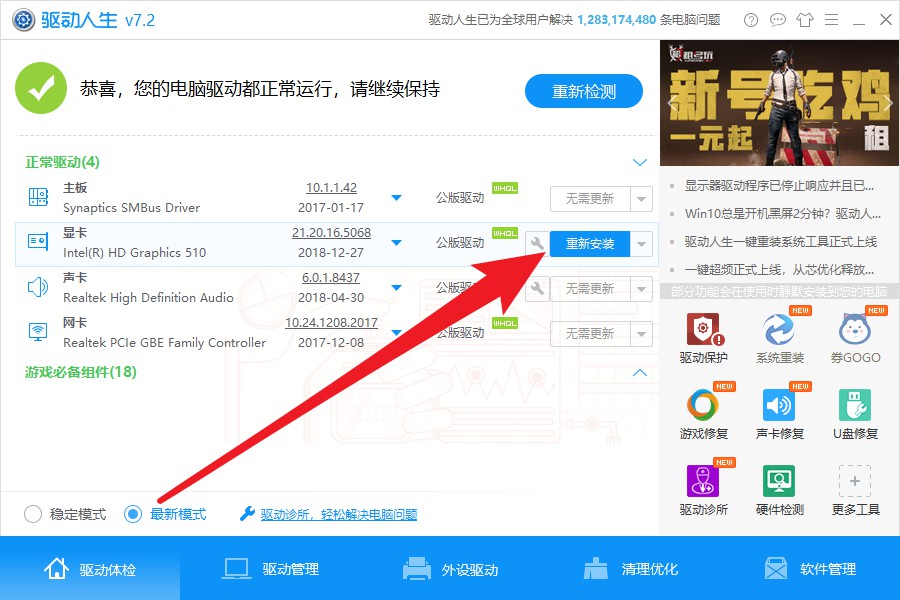Image resolution: width=900 pixels, height=600 pixels.
Task: Click the wrench icon beside the 显卡 driver
Action: [536, 243]
